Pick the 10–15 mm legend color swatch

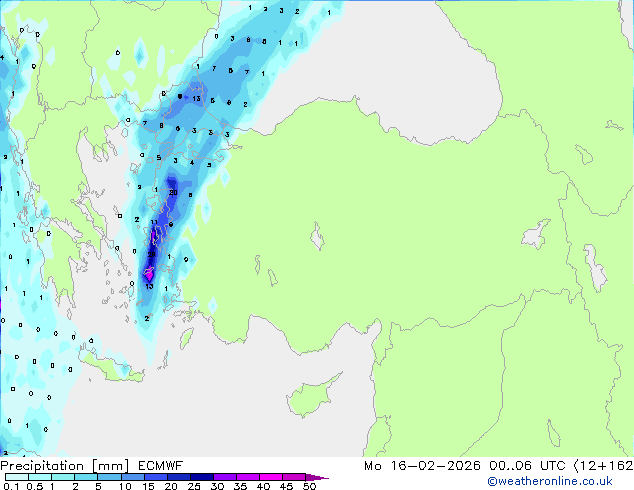132,477
